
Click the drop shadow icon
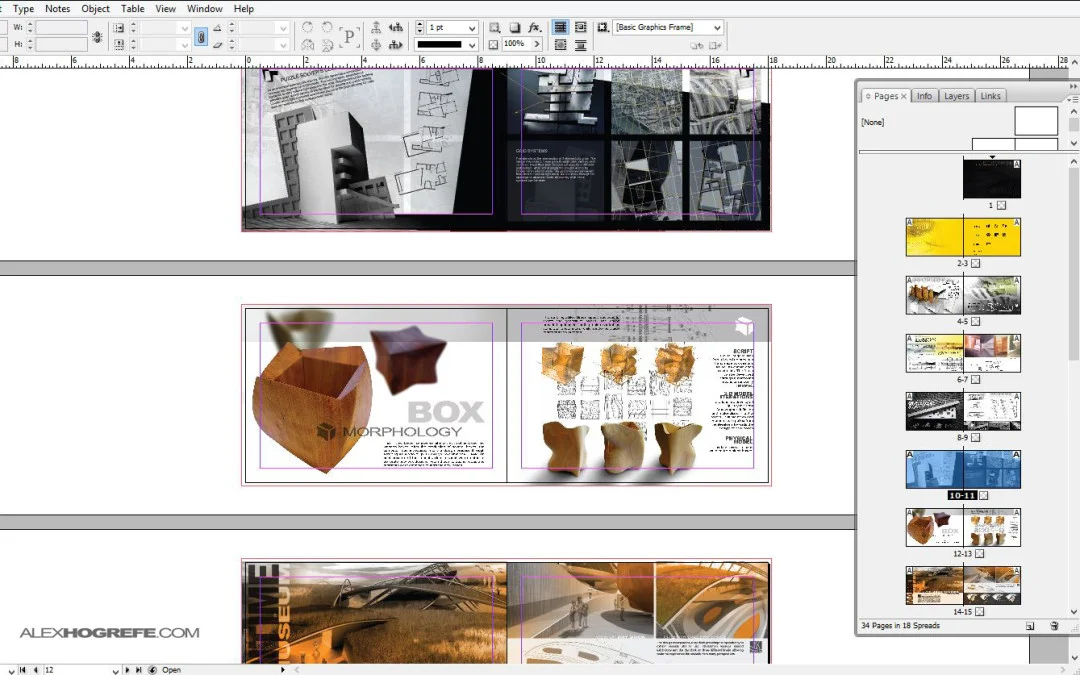pos(515,27)
